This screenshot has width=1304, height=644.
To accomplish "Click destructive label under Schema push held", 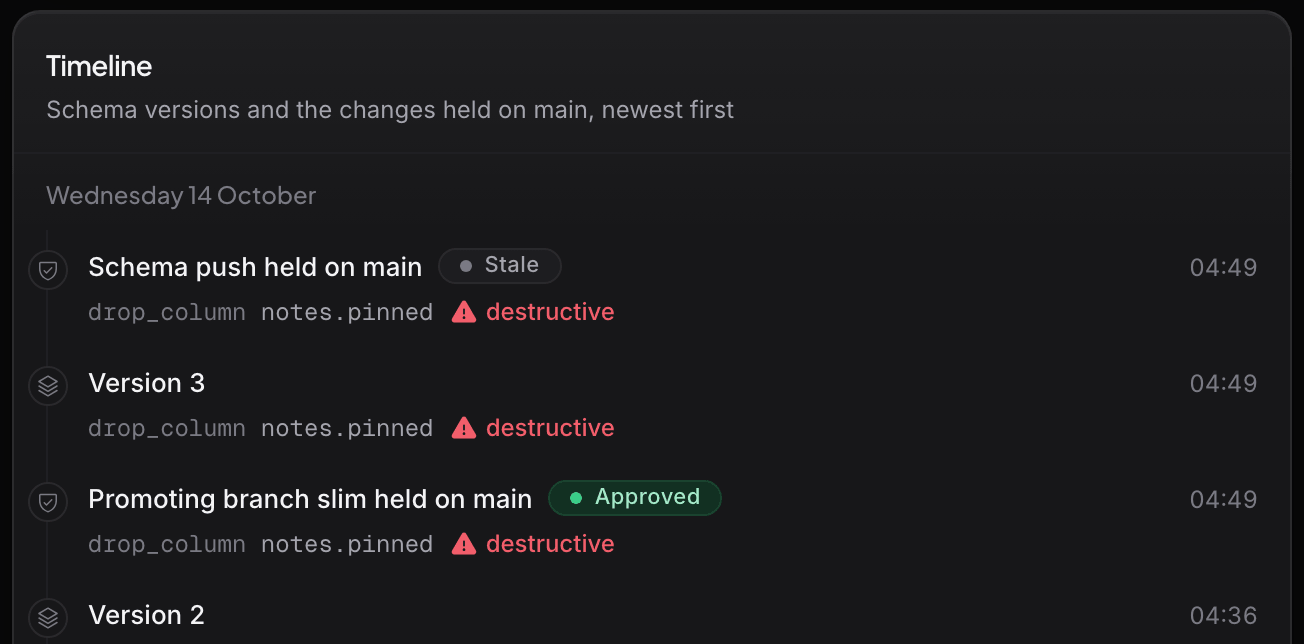I will [x=550, y=312].
